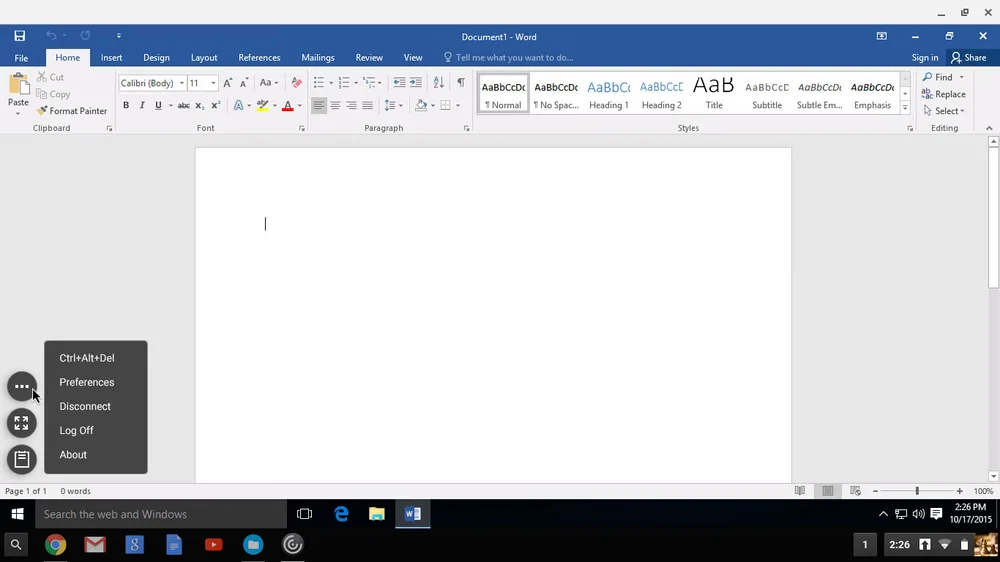Switch to Web Layout view in status bar

[x=855, y=491]
